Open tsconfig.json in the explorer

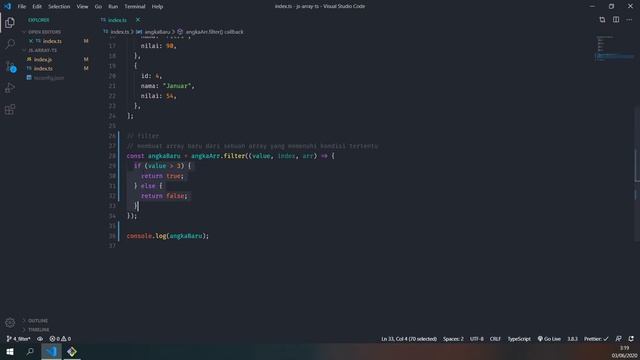(x=49, y=78)
